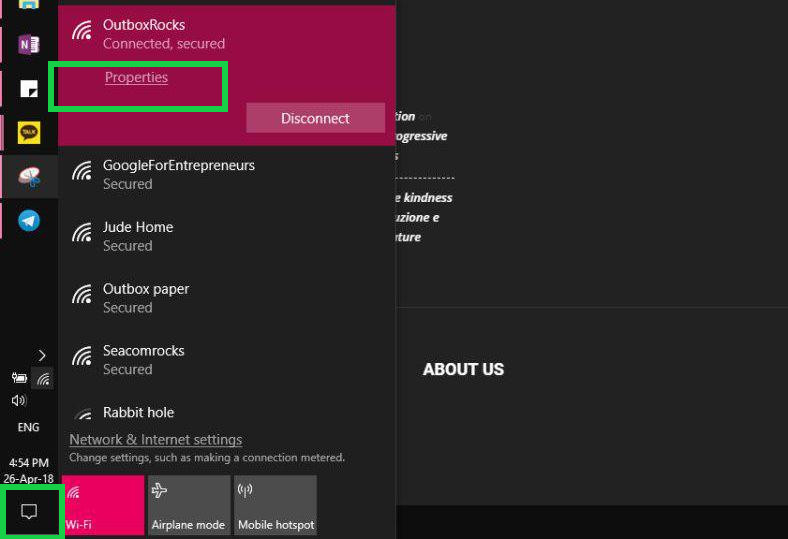Open Properties of the OutboxRocks network
Image resolution: width=788 pixels, height=539 pixels.
136,77
